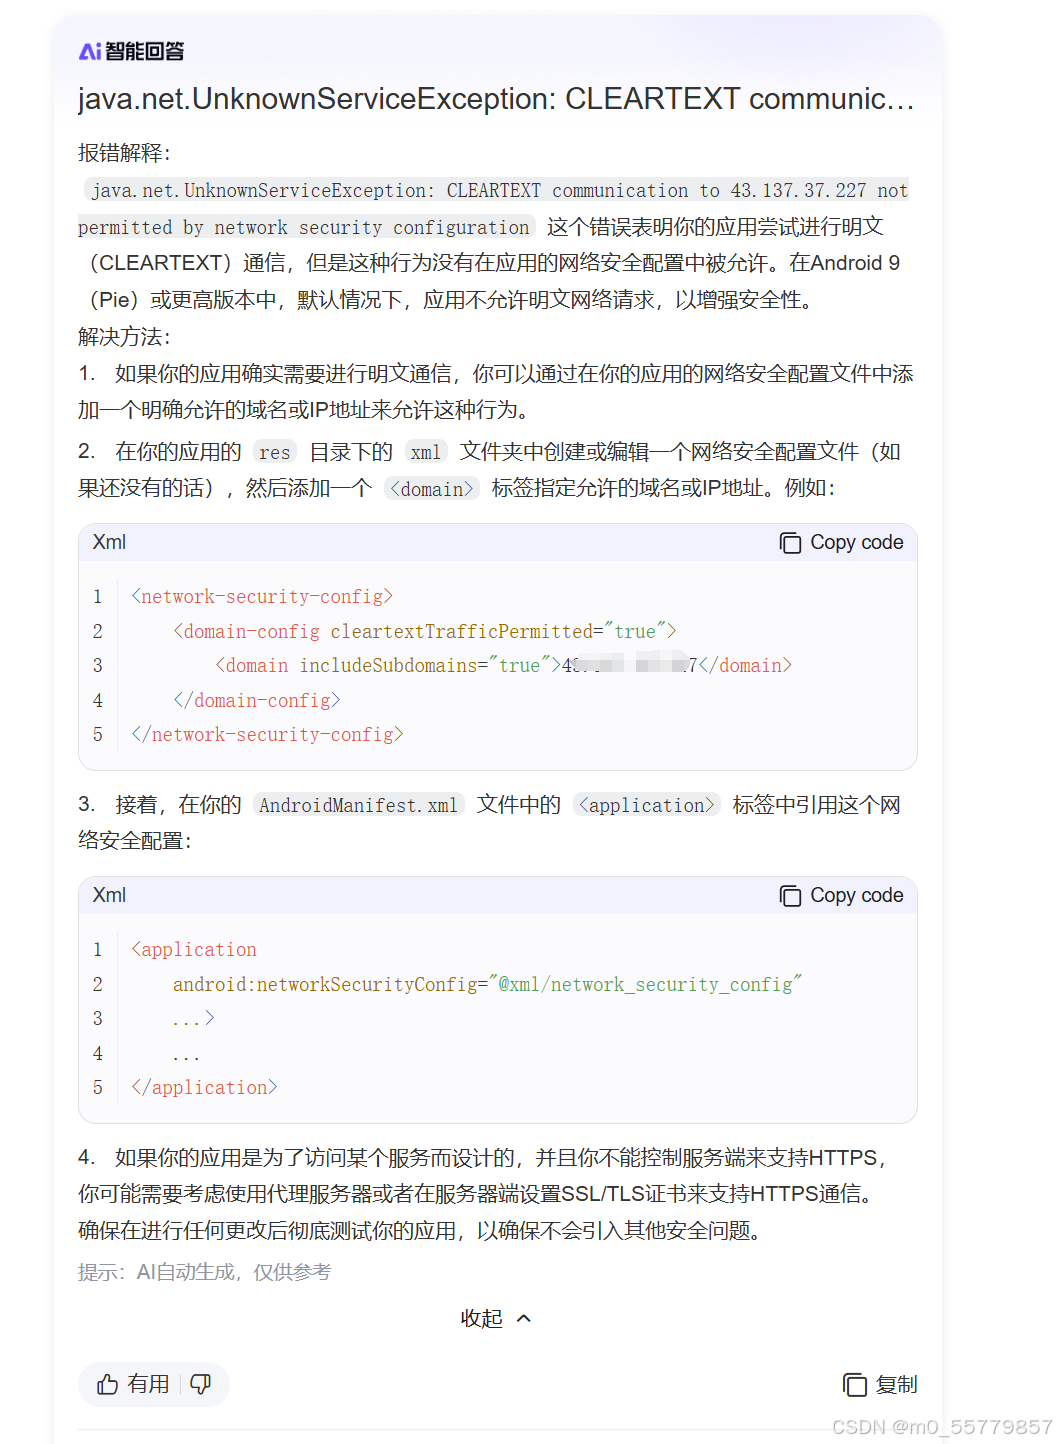This screenshot has height=1444, width=1057.
Task: Collapse the AI answer via 收起
Action: click(x=480, y=1318)
